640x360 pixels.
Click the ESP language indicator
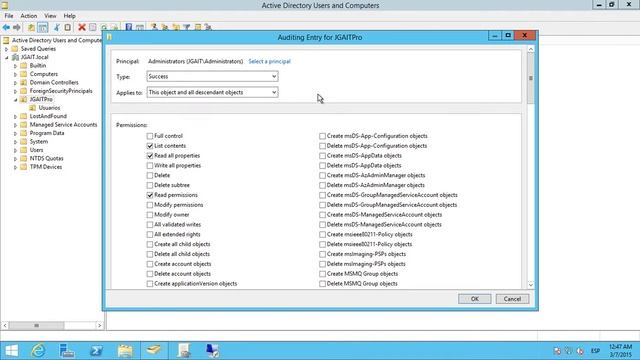click(x=596, y=351)
